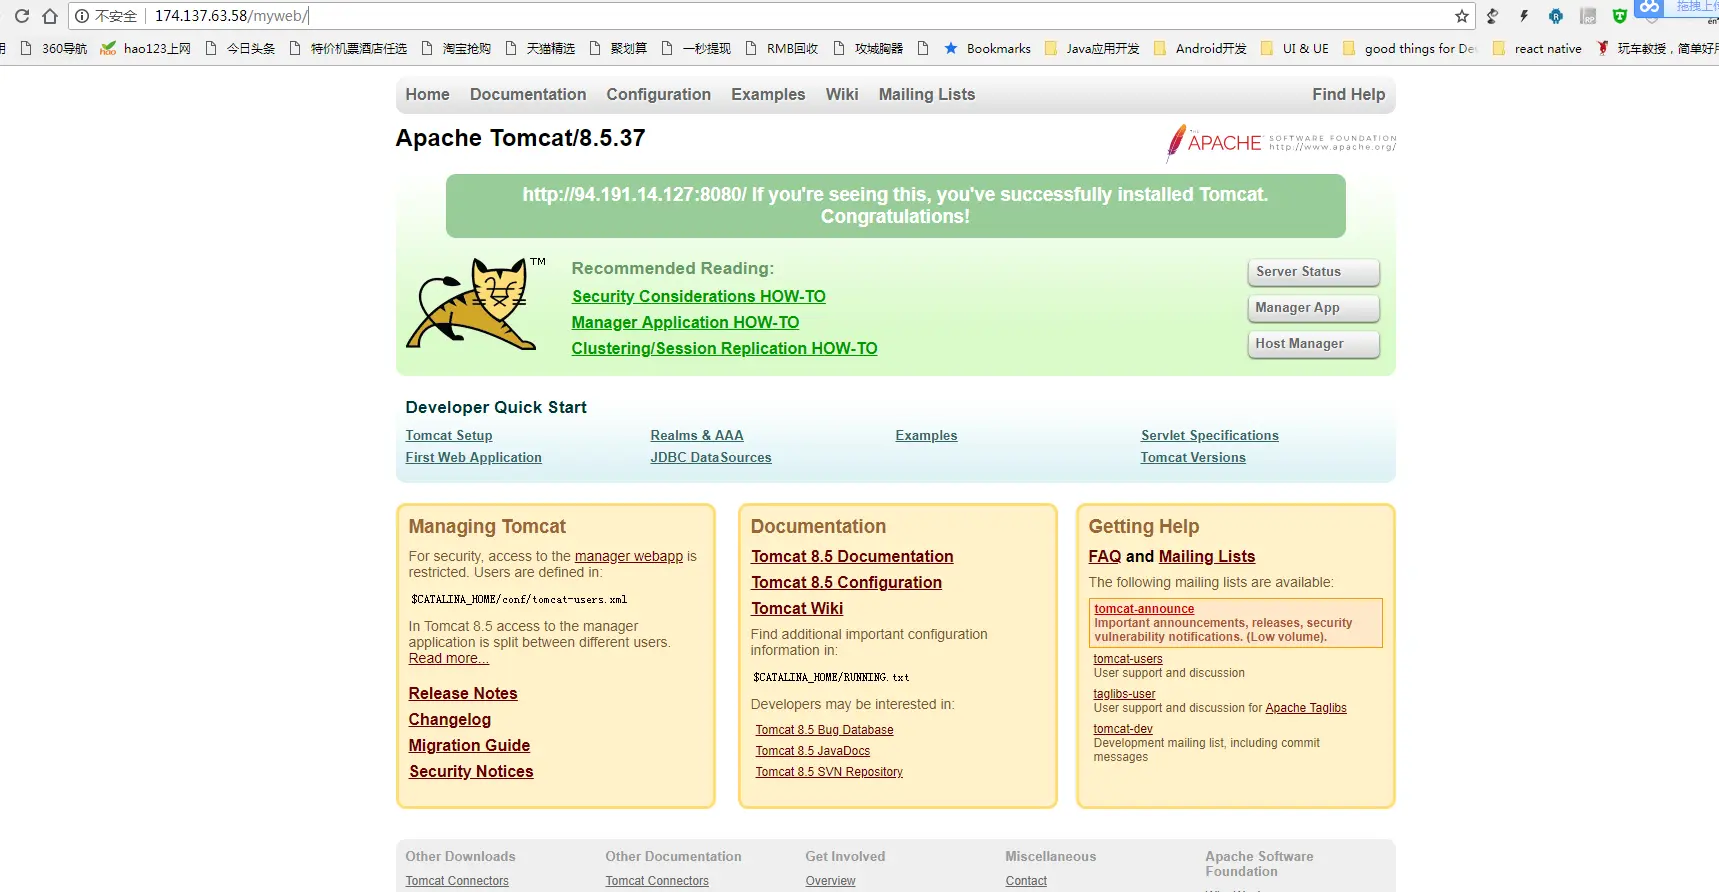1719x892 pixels.
Task: Open the Examples nav item
Action: [x=768, y=94]
